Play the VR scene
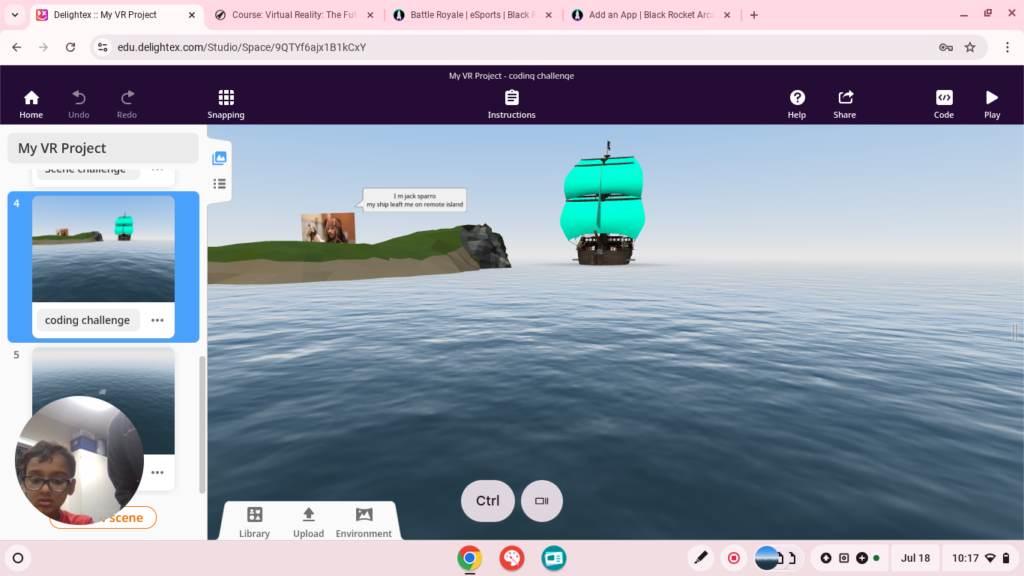The width and height of the screenshot is (1024, 576). (x=992, y=104)
